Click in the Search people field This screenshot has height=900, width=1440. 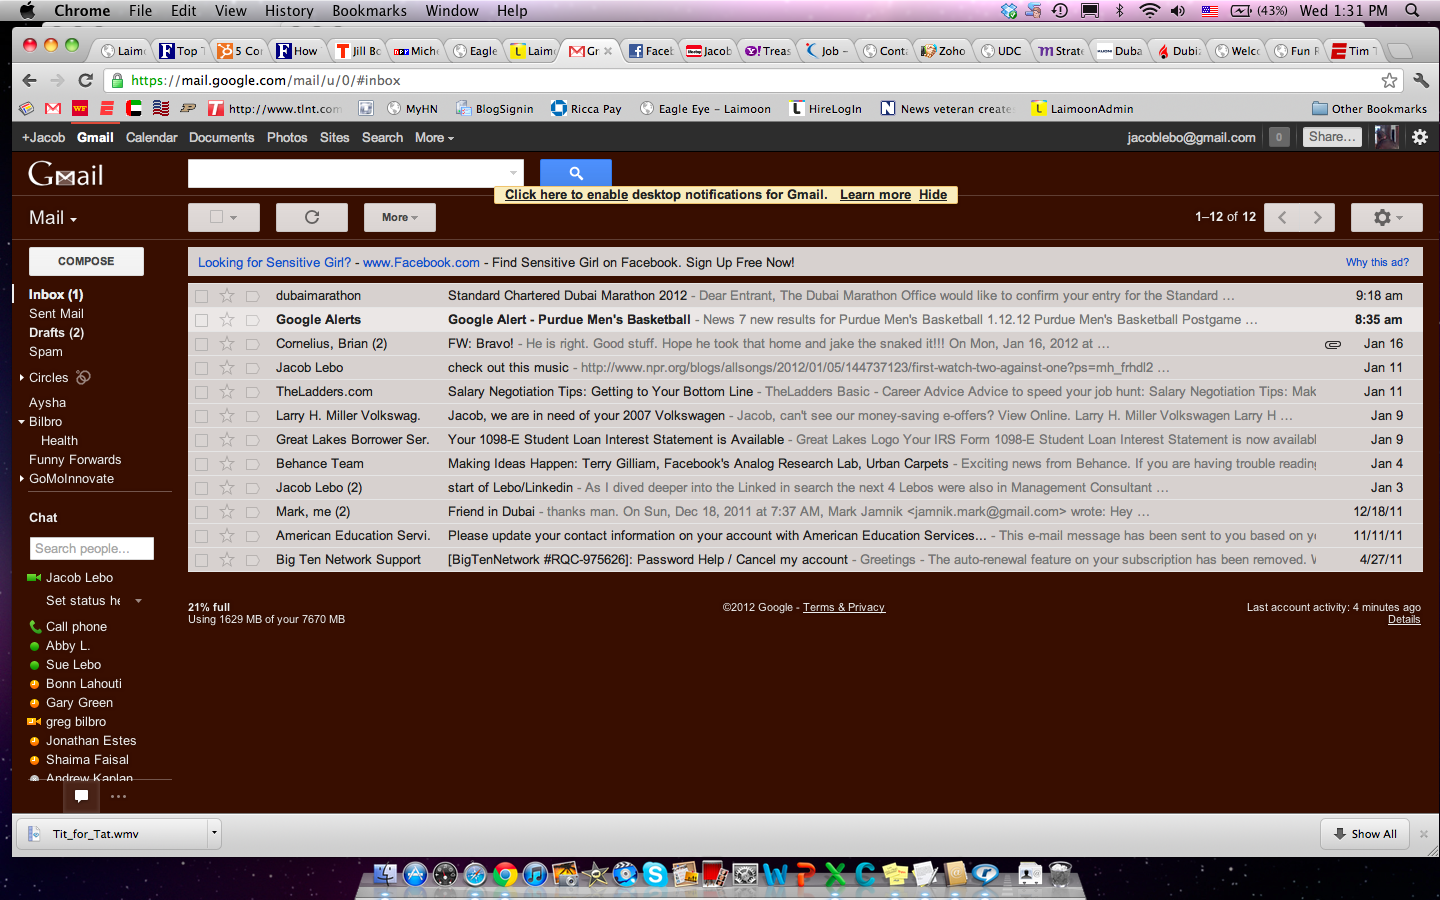(x=91, y=548)
